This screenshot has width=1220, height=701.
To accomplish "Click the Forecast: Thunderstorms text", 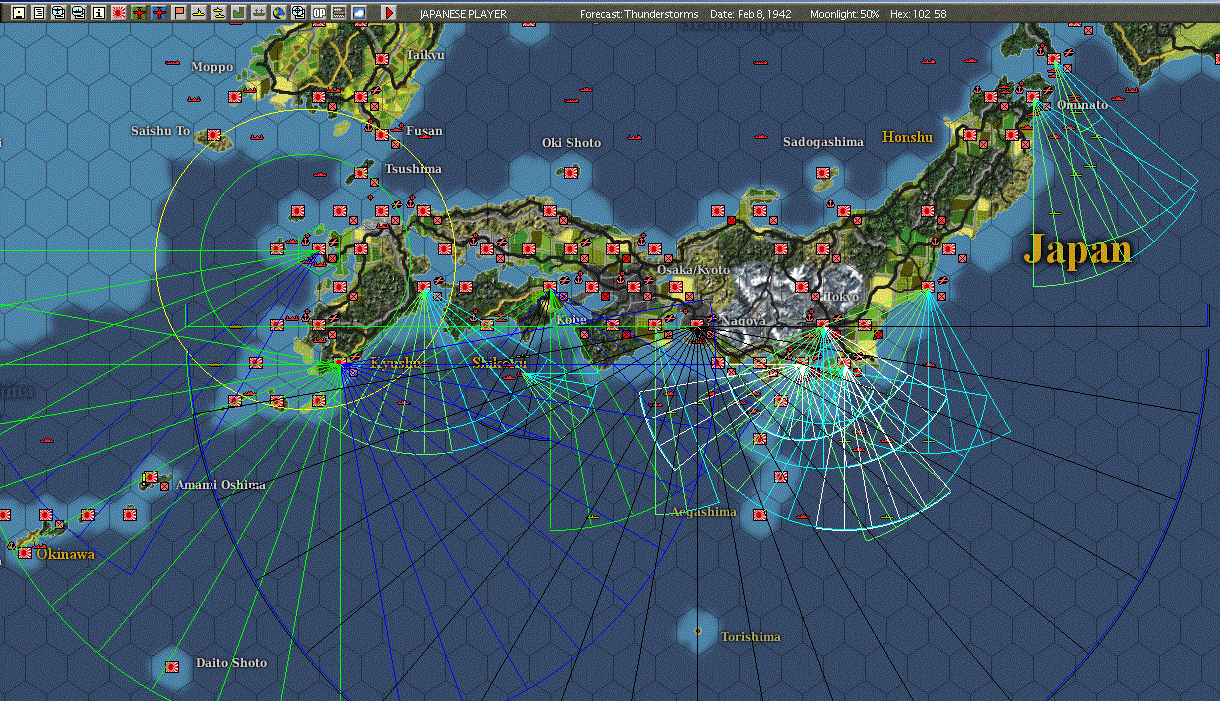I will tap(639, 14).
